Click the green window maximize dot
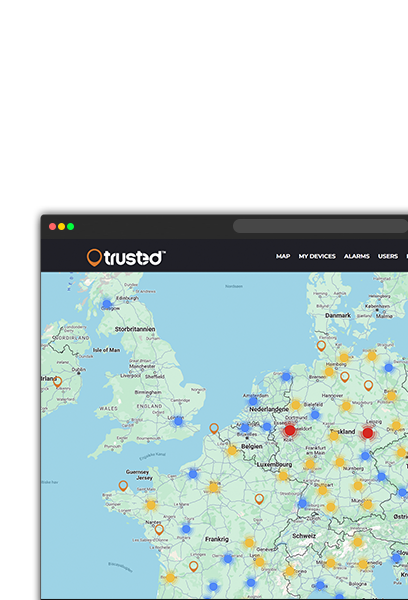 70,227
